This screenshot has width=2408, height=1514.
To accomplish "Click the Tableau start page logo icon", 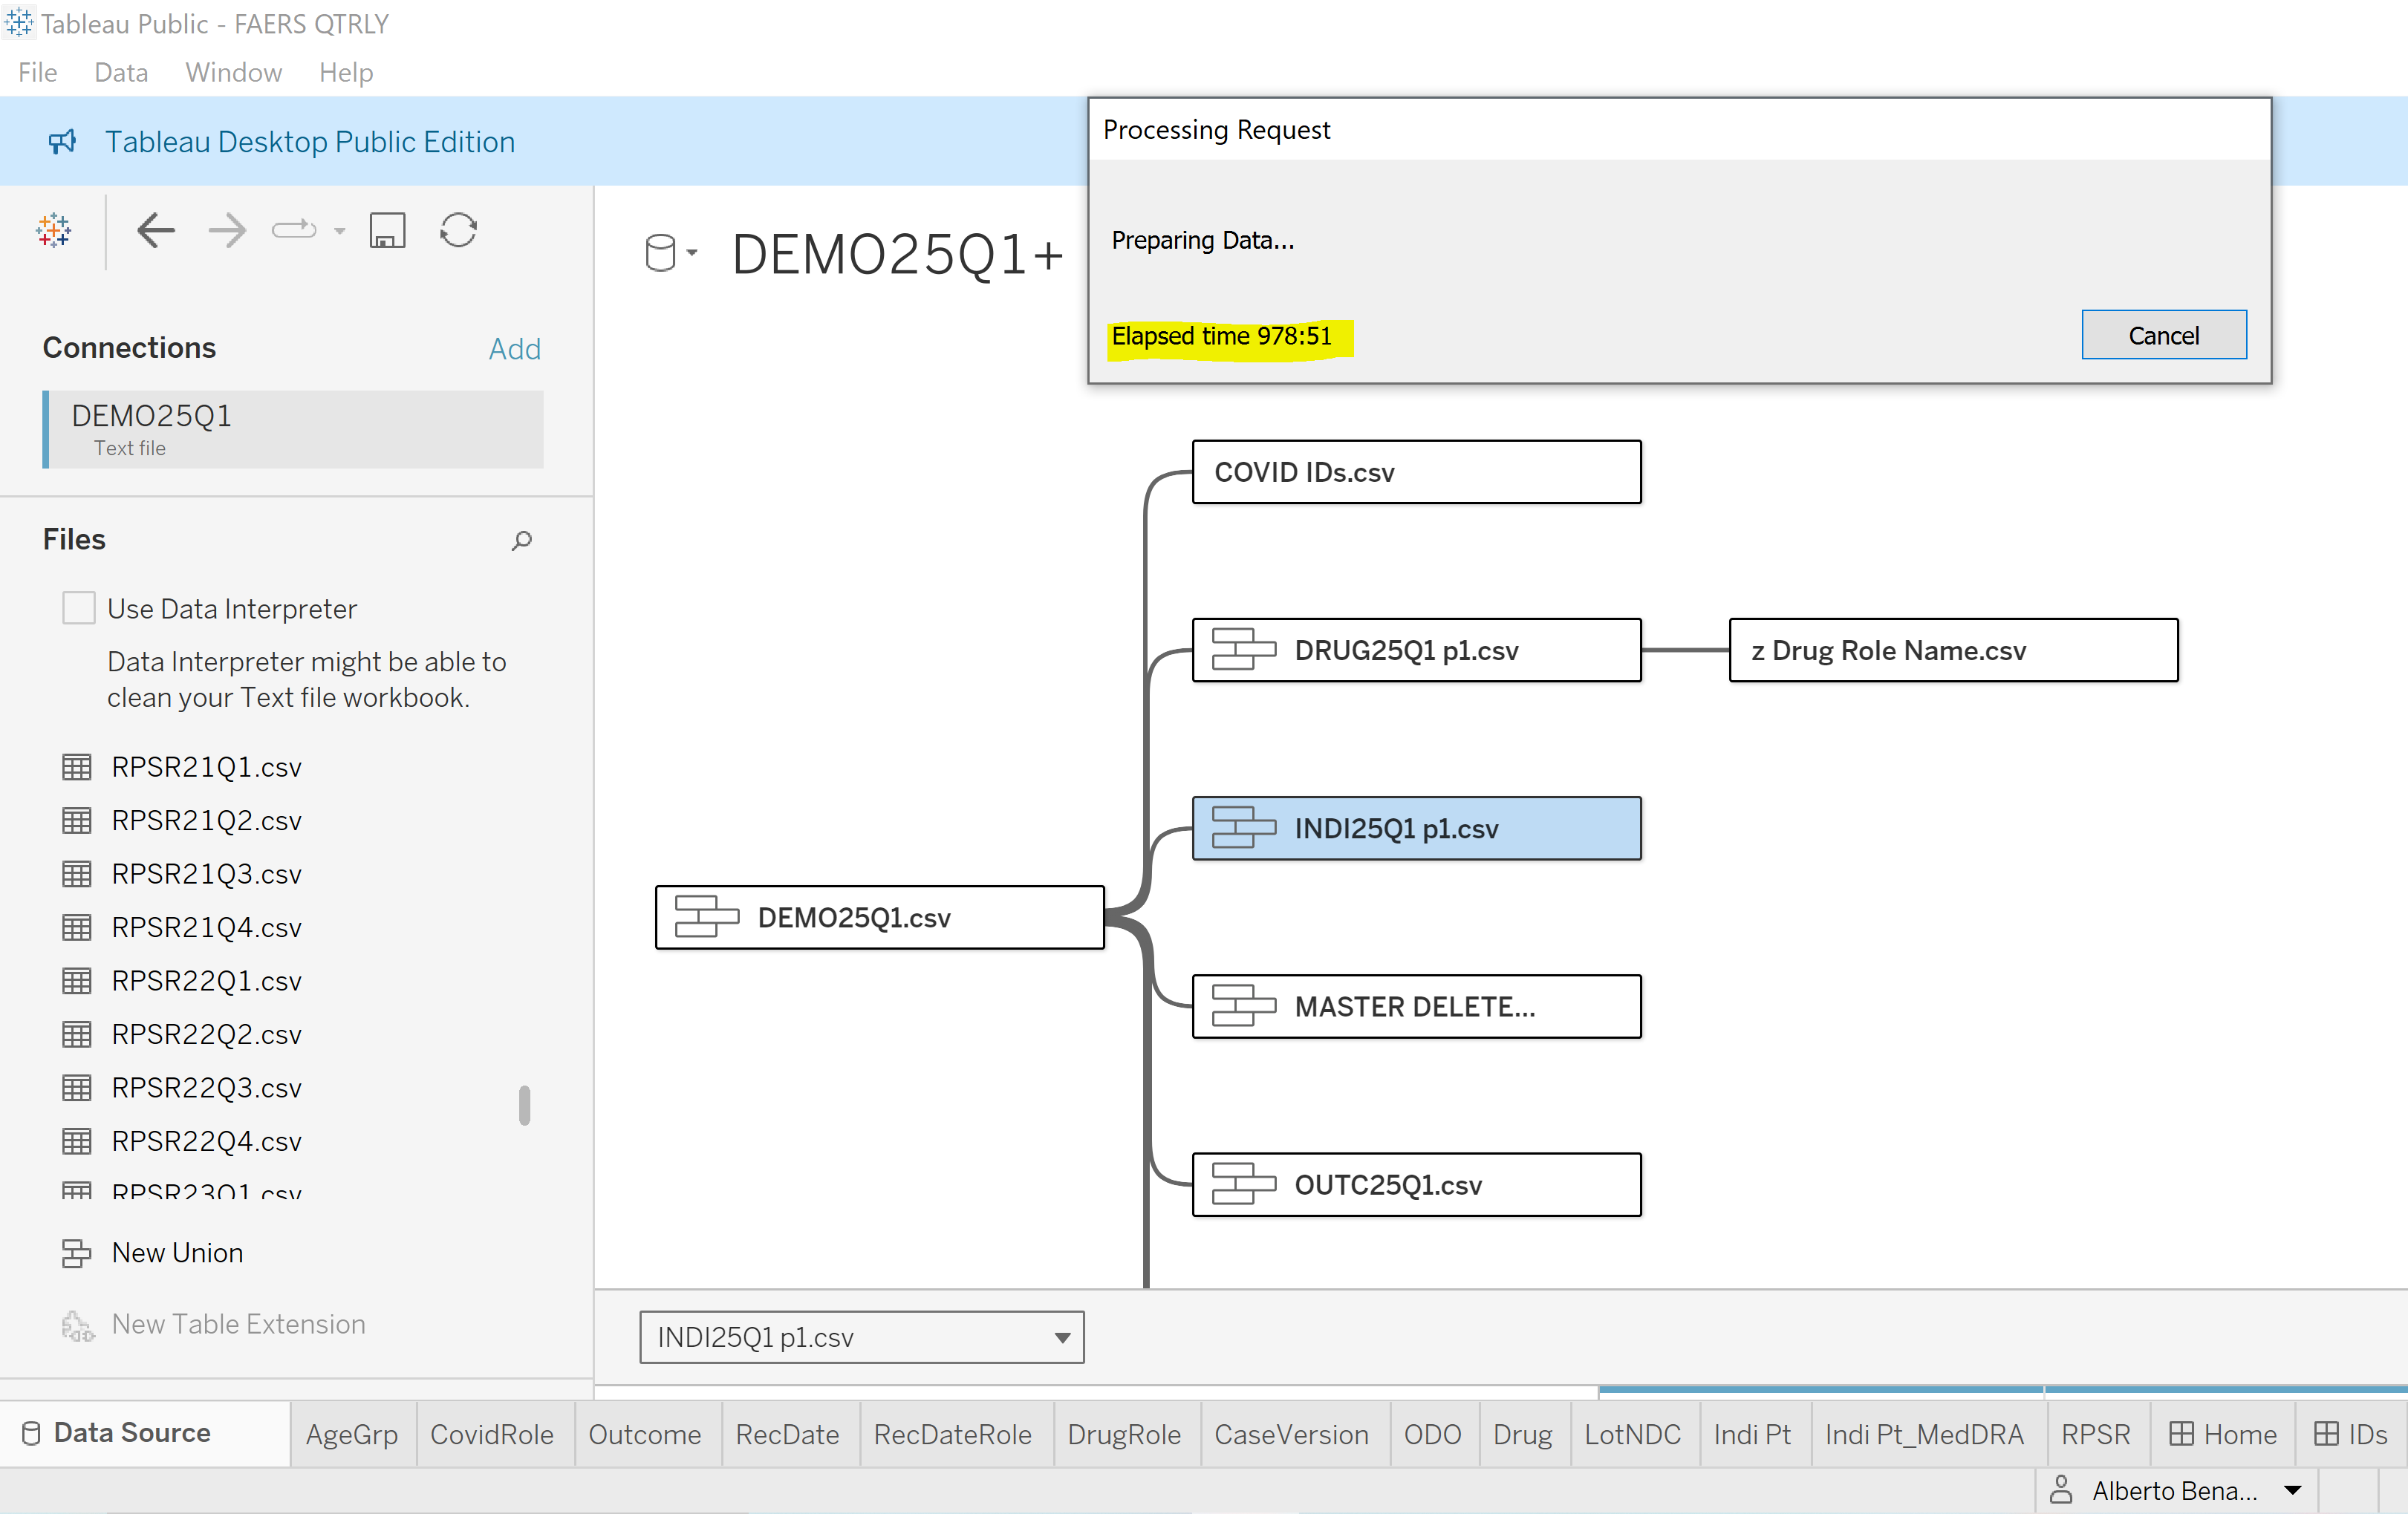I will click(x=53, y=230).
